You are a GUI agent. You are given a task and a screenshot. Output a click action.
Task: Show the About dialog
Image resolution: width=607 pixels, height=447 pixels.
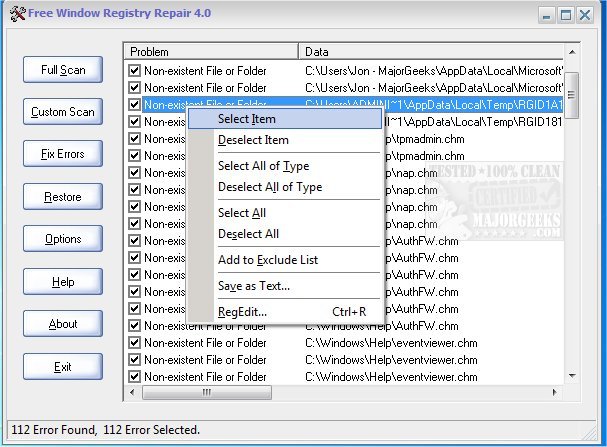tap(63, 324)
